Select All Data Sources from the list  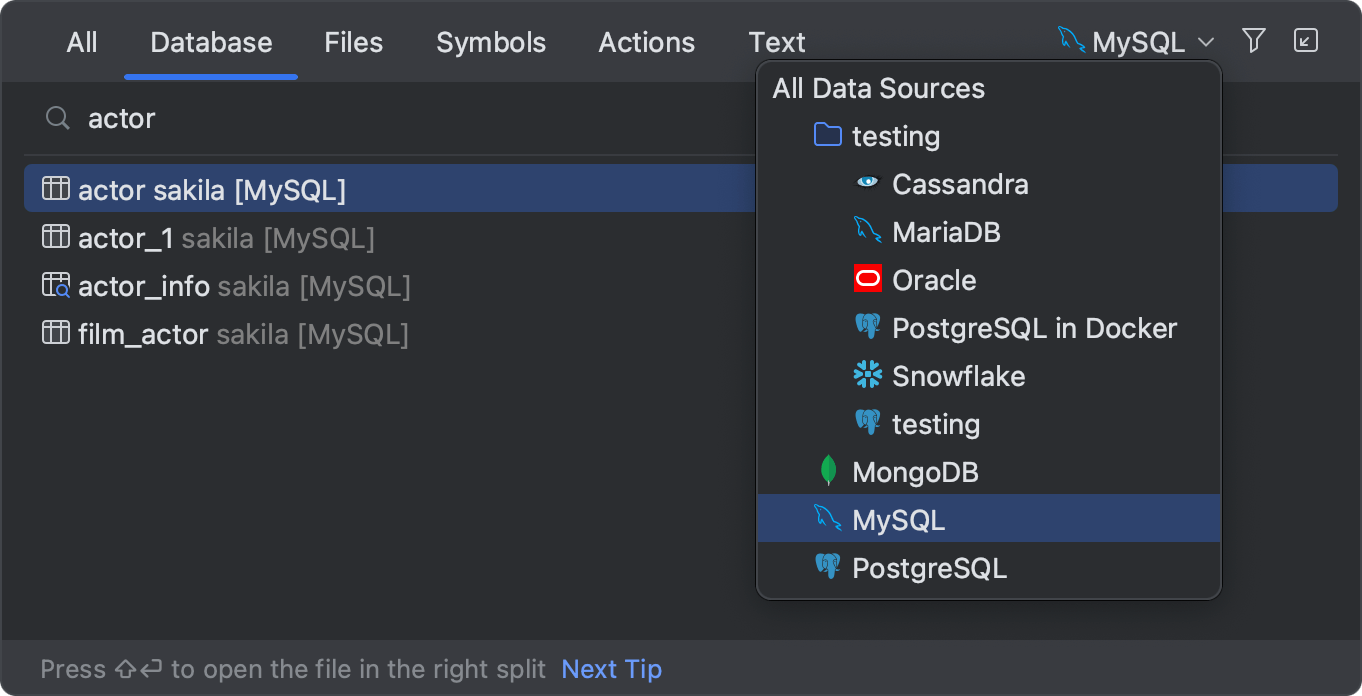pyautogui.click(x=878, y=88)
